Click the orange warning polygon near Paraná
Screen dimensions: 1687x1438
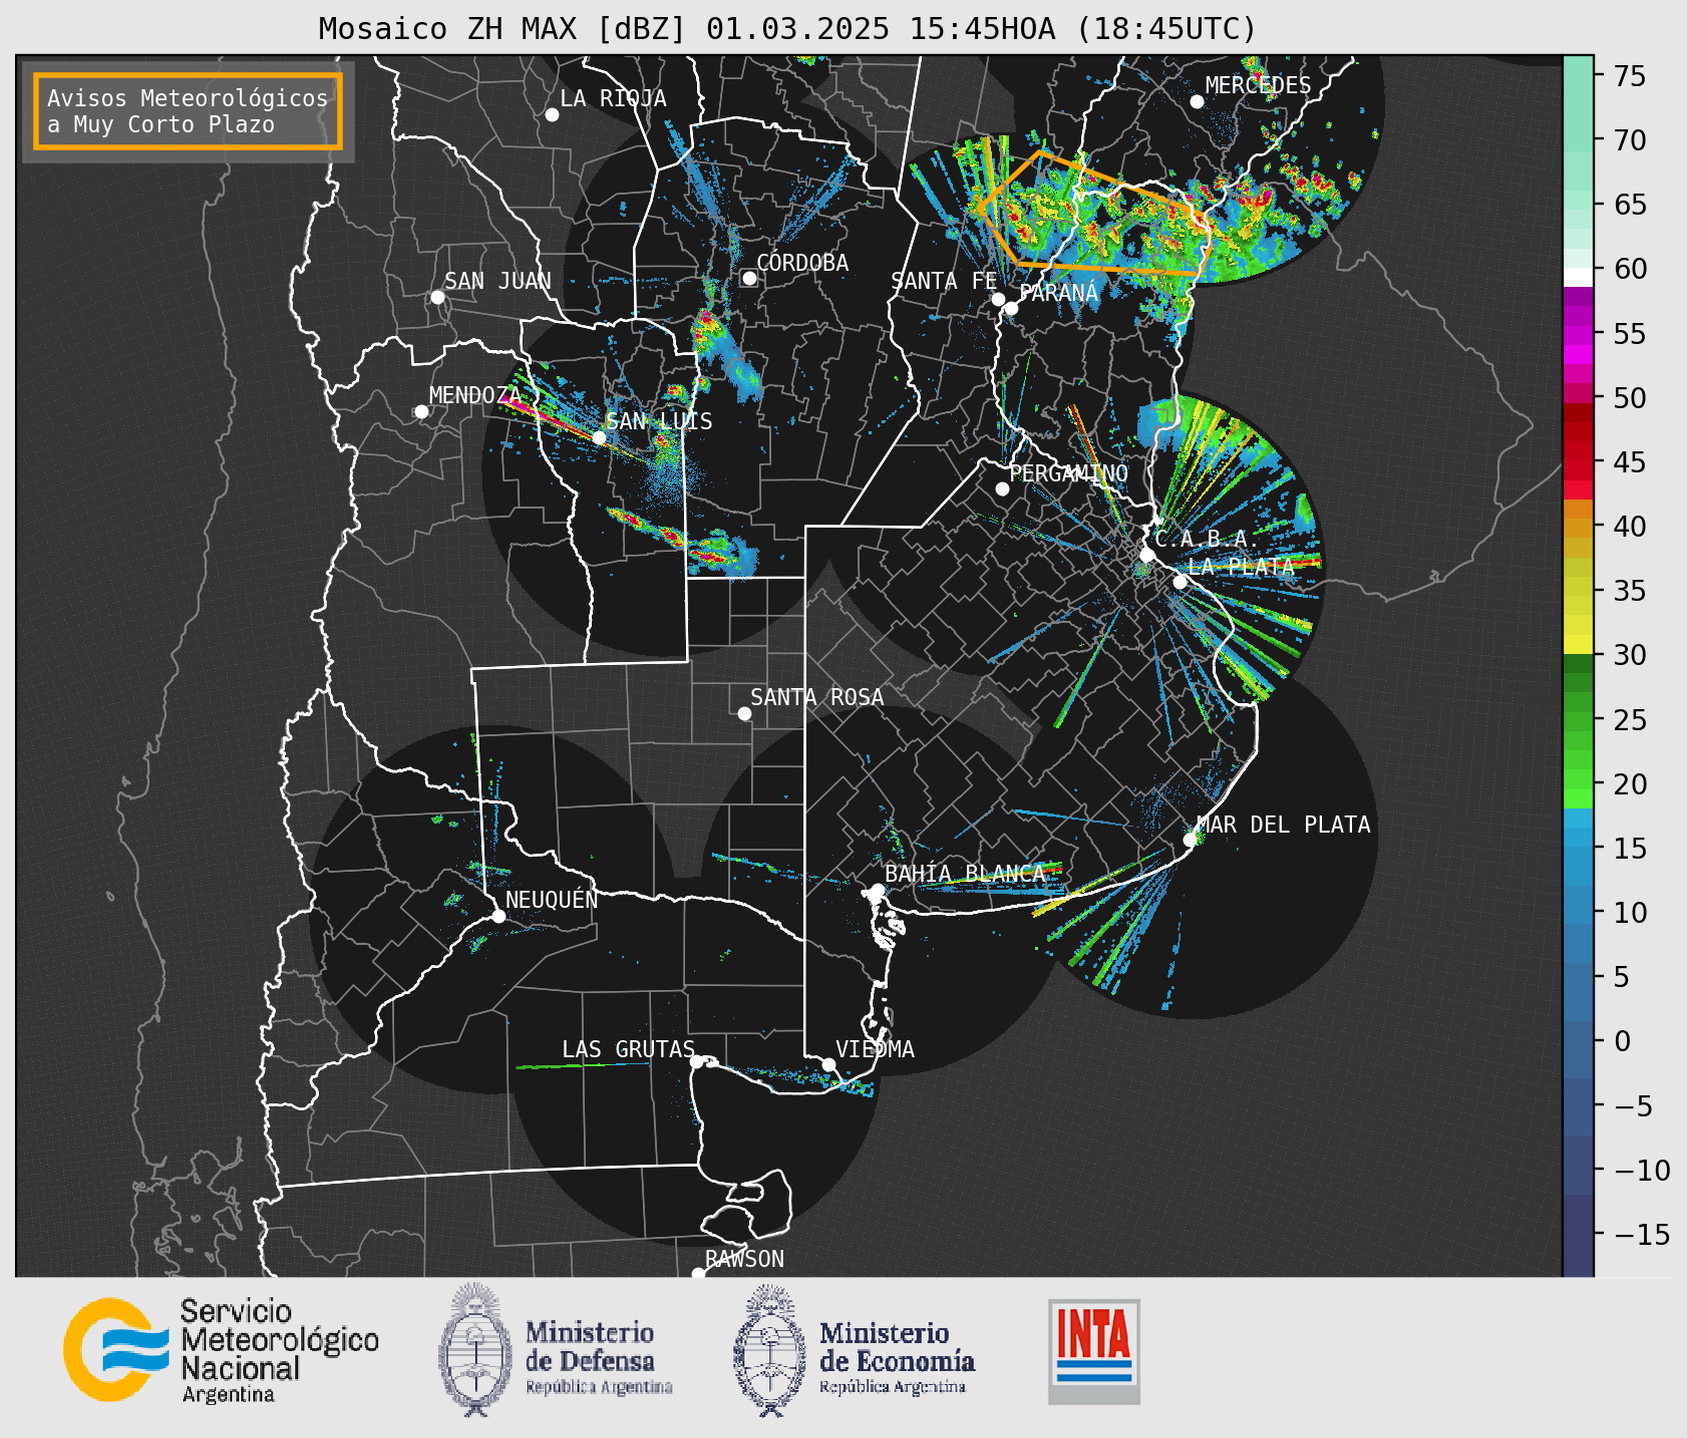click(1095, 212)
